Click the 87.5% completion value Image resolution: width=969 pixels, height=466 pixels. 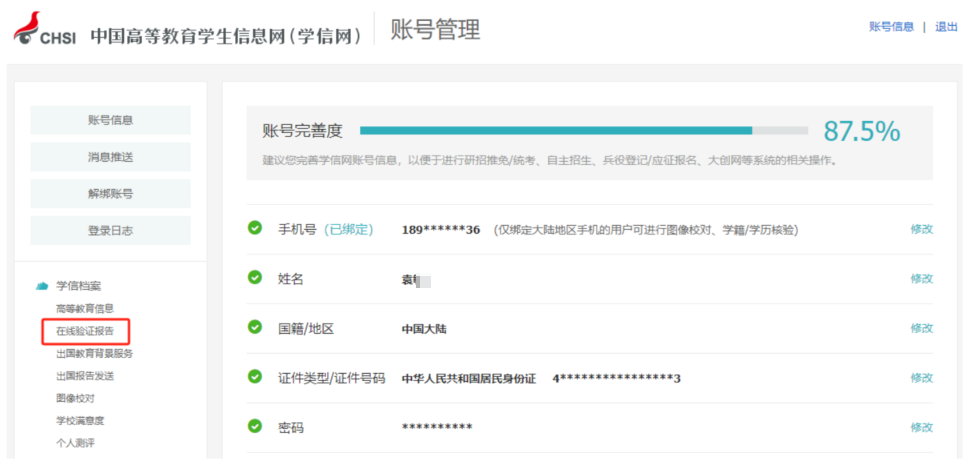point(862,131)
